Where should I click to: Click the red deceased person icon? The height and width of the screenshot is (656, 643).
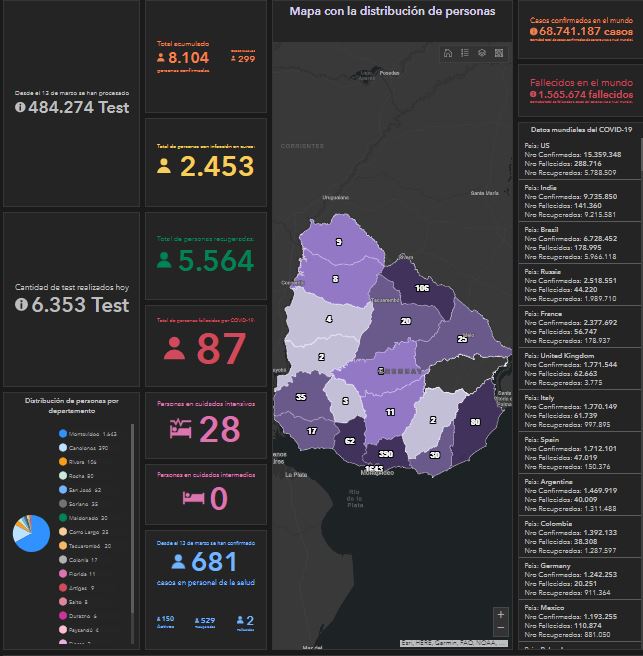(175, 349)
